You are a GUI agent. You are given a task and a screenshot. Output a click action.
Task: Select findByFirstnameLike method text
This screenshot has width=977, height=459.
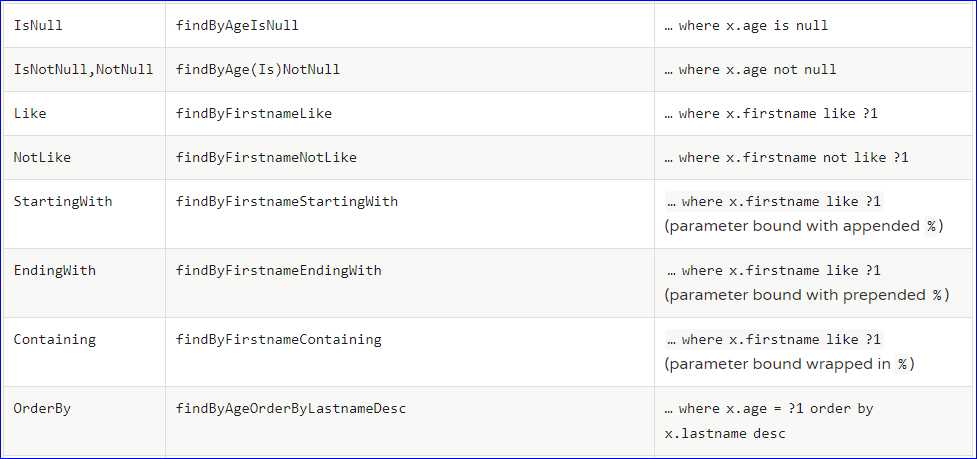click(x=254, y=113)
